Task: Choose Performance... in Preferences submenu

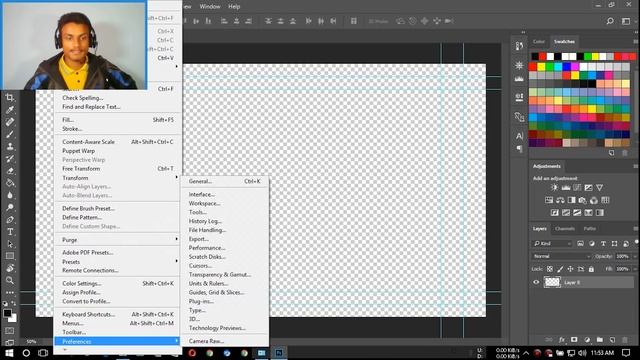Action: coord(224,248)
